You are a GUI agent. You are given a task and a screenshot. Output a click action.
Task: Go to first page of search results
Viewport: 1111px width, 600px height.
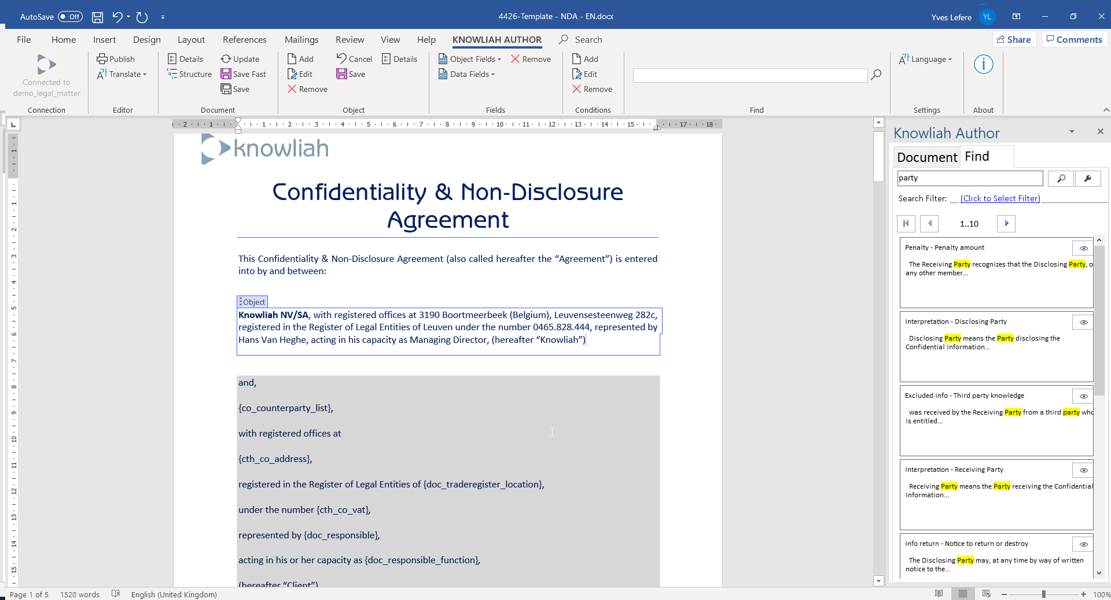(x=906, y=224)
